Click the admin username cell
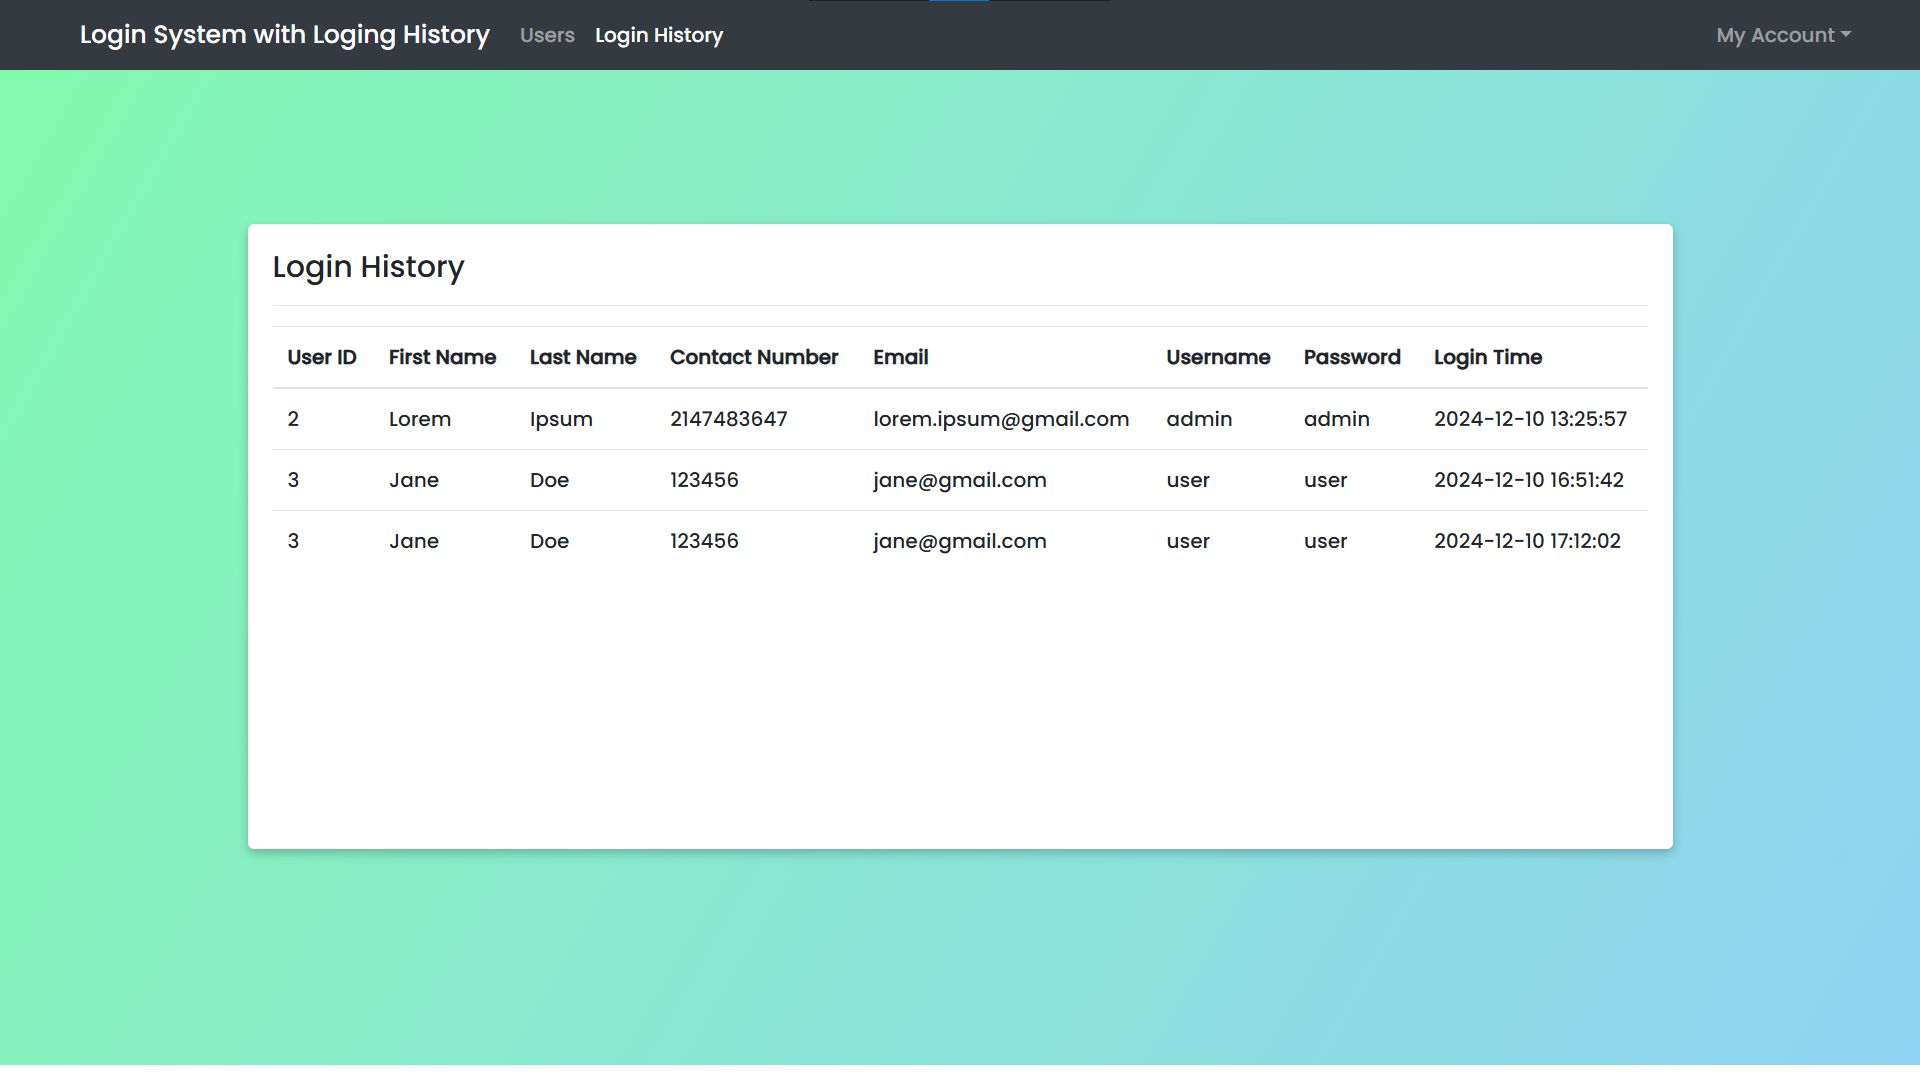 coord(1198,419)
